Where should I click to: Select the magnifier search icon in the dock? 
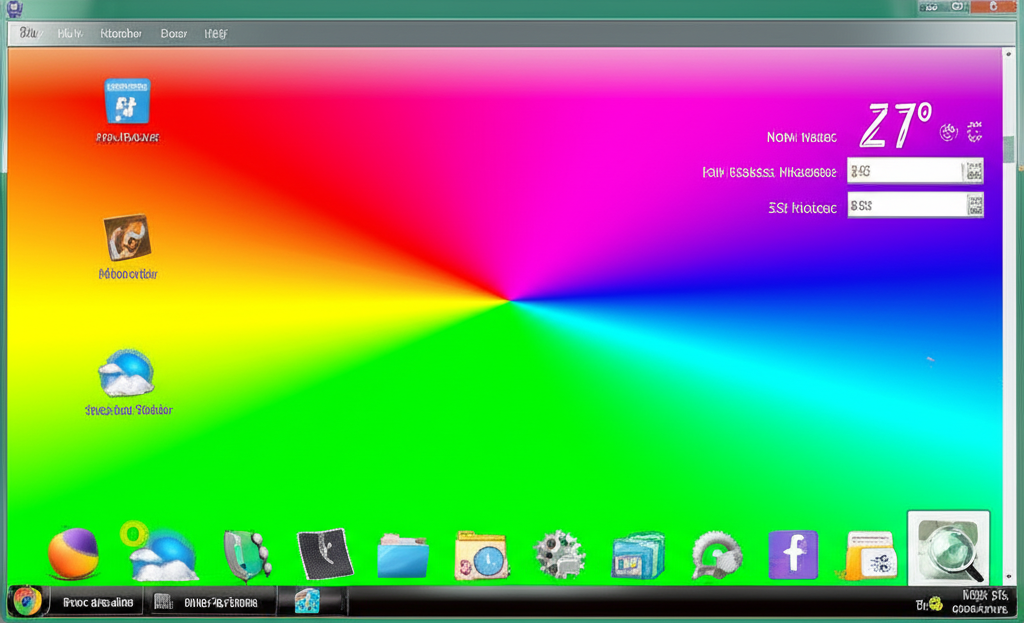click(948, 551)
